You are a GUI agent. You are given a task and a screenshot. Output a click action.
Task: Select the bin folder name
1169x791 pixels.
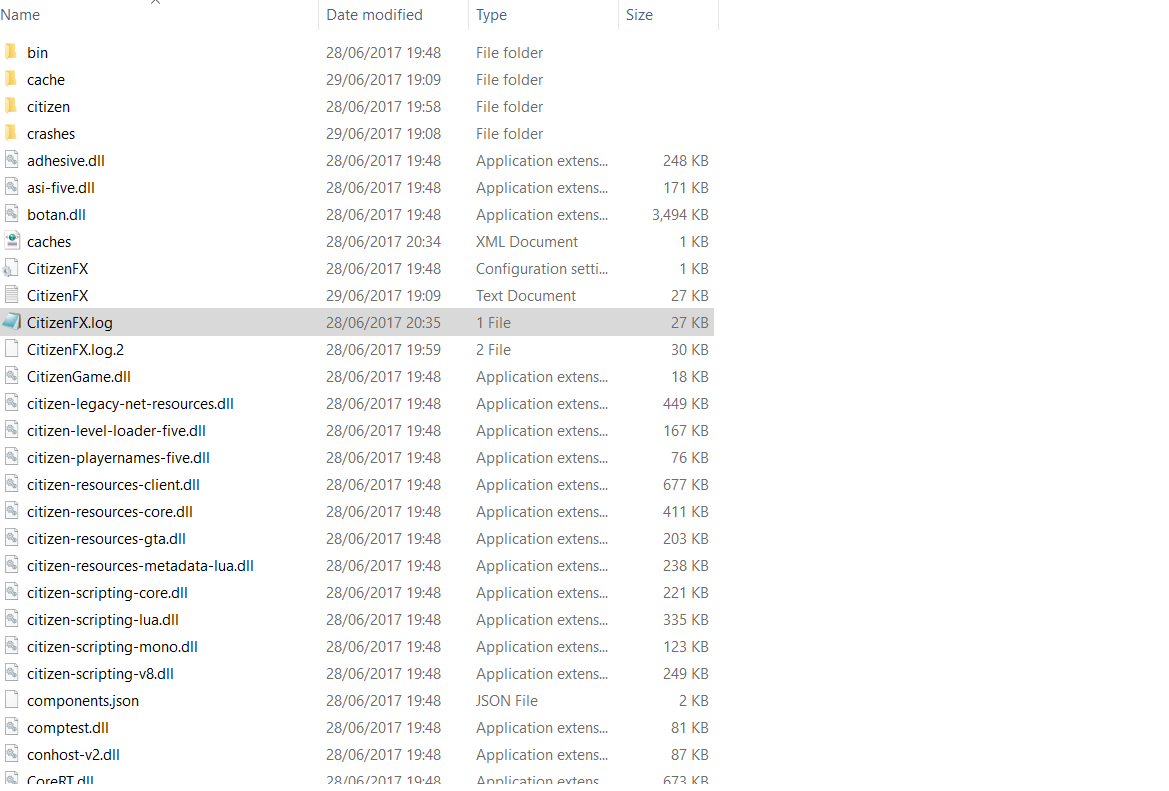pyautogui.click(x=37, y=52)
